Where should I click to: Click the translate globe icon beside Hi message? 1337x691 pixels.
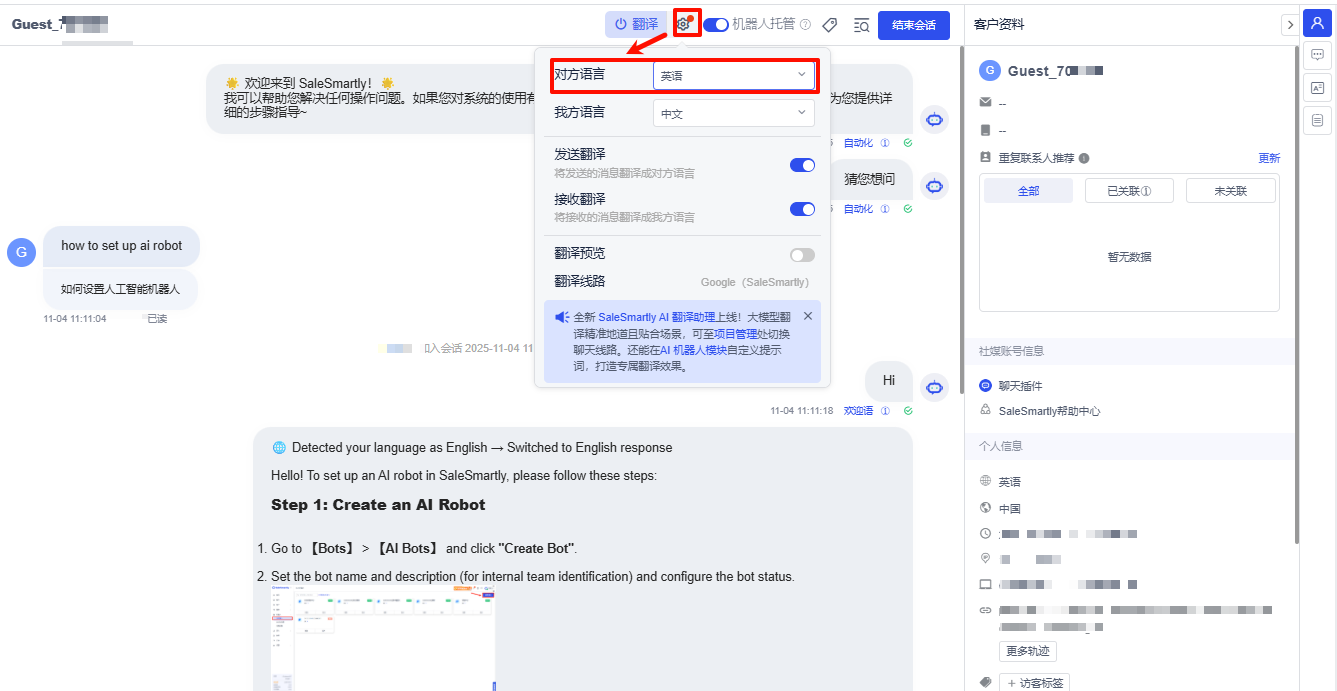934,387
